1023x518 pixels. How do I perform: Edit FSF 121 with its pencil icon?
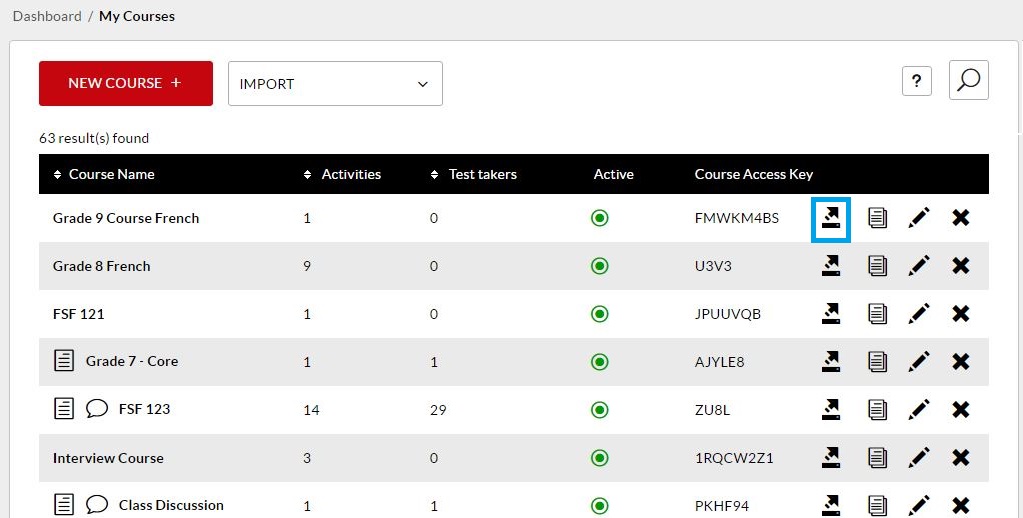click(919, 314)
